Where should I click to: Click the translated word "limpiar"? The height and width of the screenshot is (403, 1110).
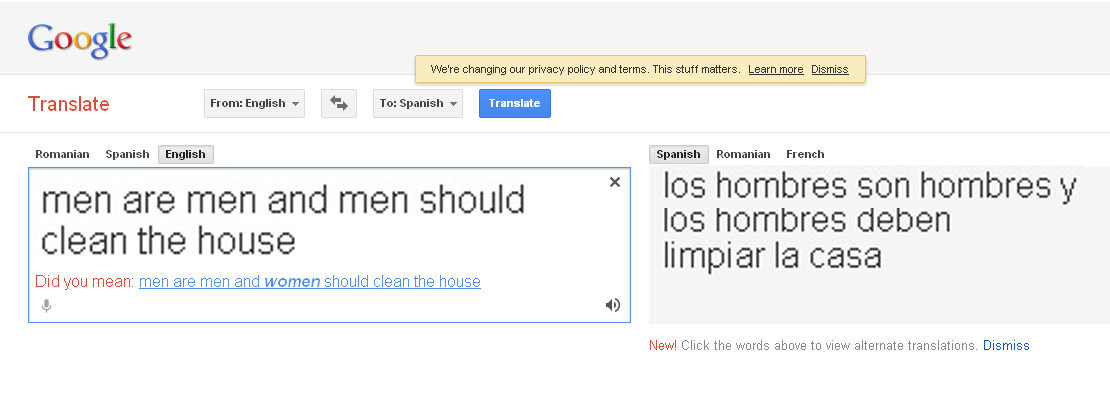pyautogui.click(x=715, y=255)
